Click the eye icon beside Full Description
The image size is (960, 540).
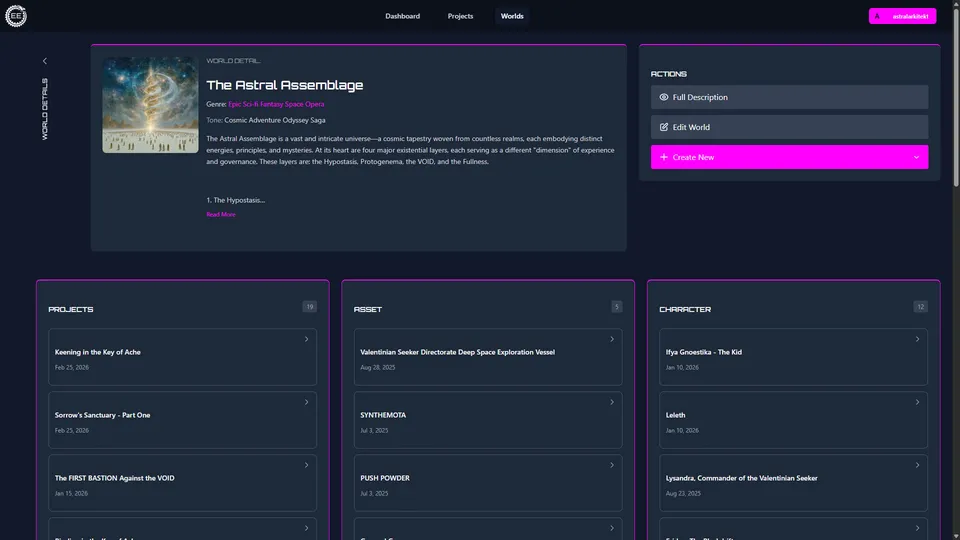click(664, 97)
